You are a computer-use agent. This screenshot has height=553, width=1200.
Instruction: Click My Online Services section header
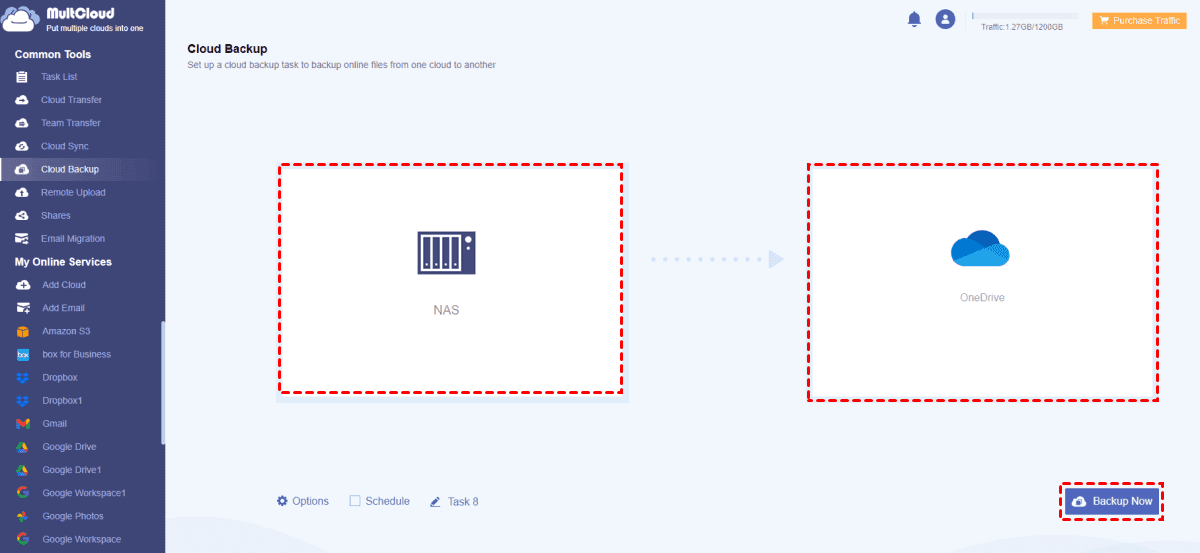point(63,262)
